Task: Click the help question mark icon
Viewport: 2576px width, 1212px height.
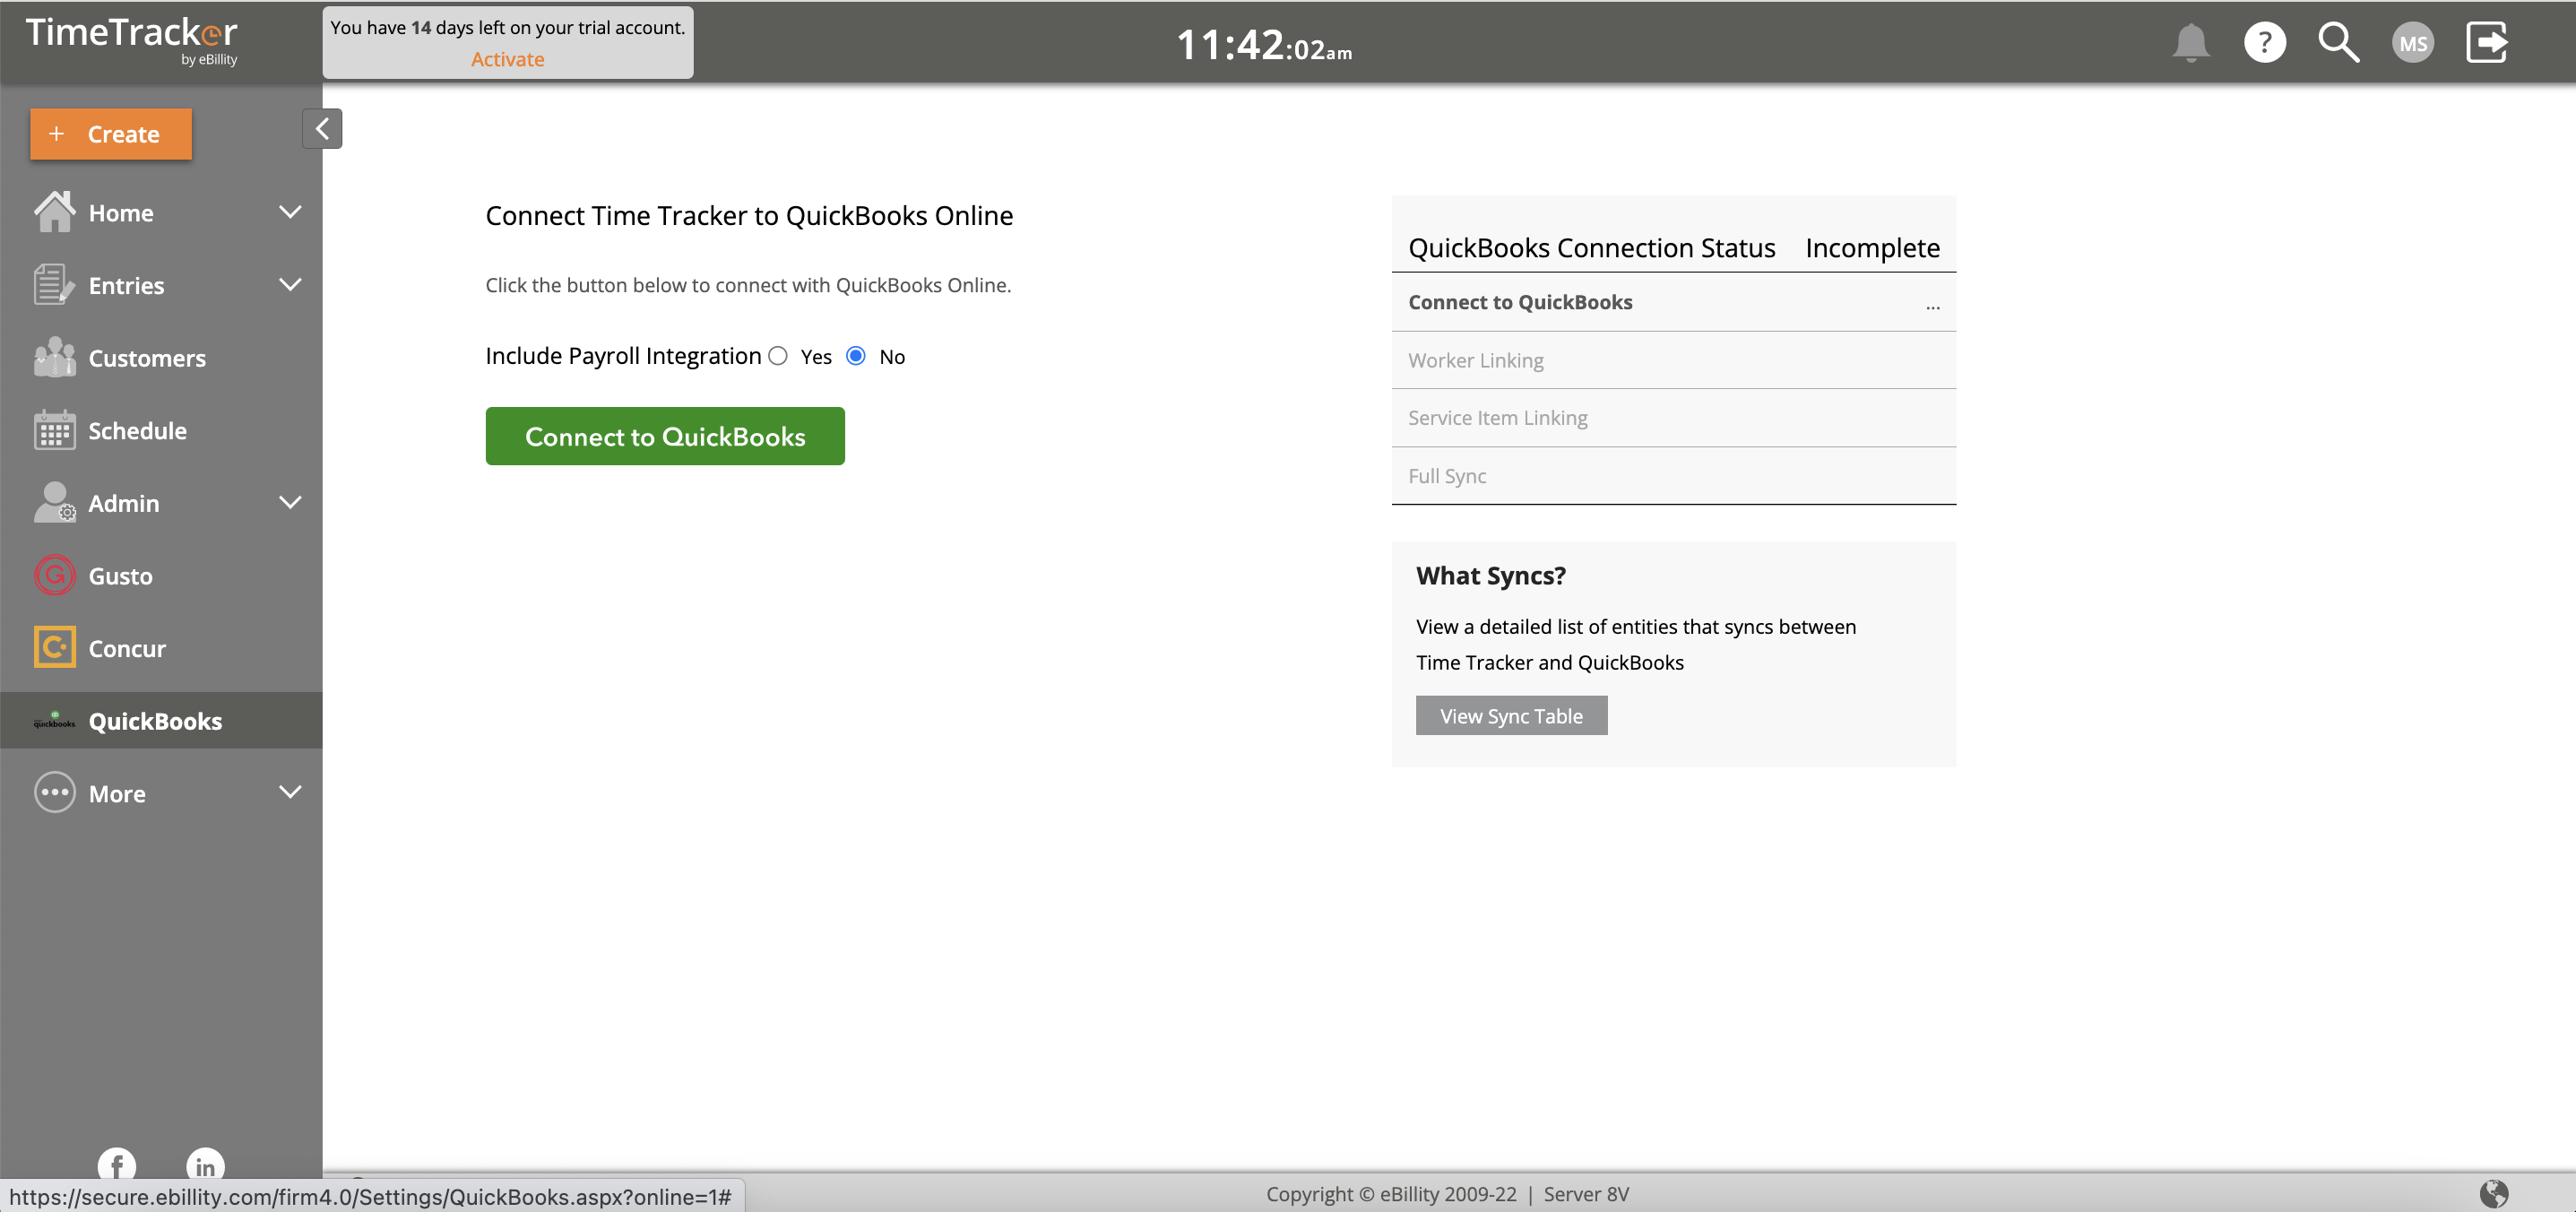Action: pyautogui.click(x=2266, y=44)
